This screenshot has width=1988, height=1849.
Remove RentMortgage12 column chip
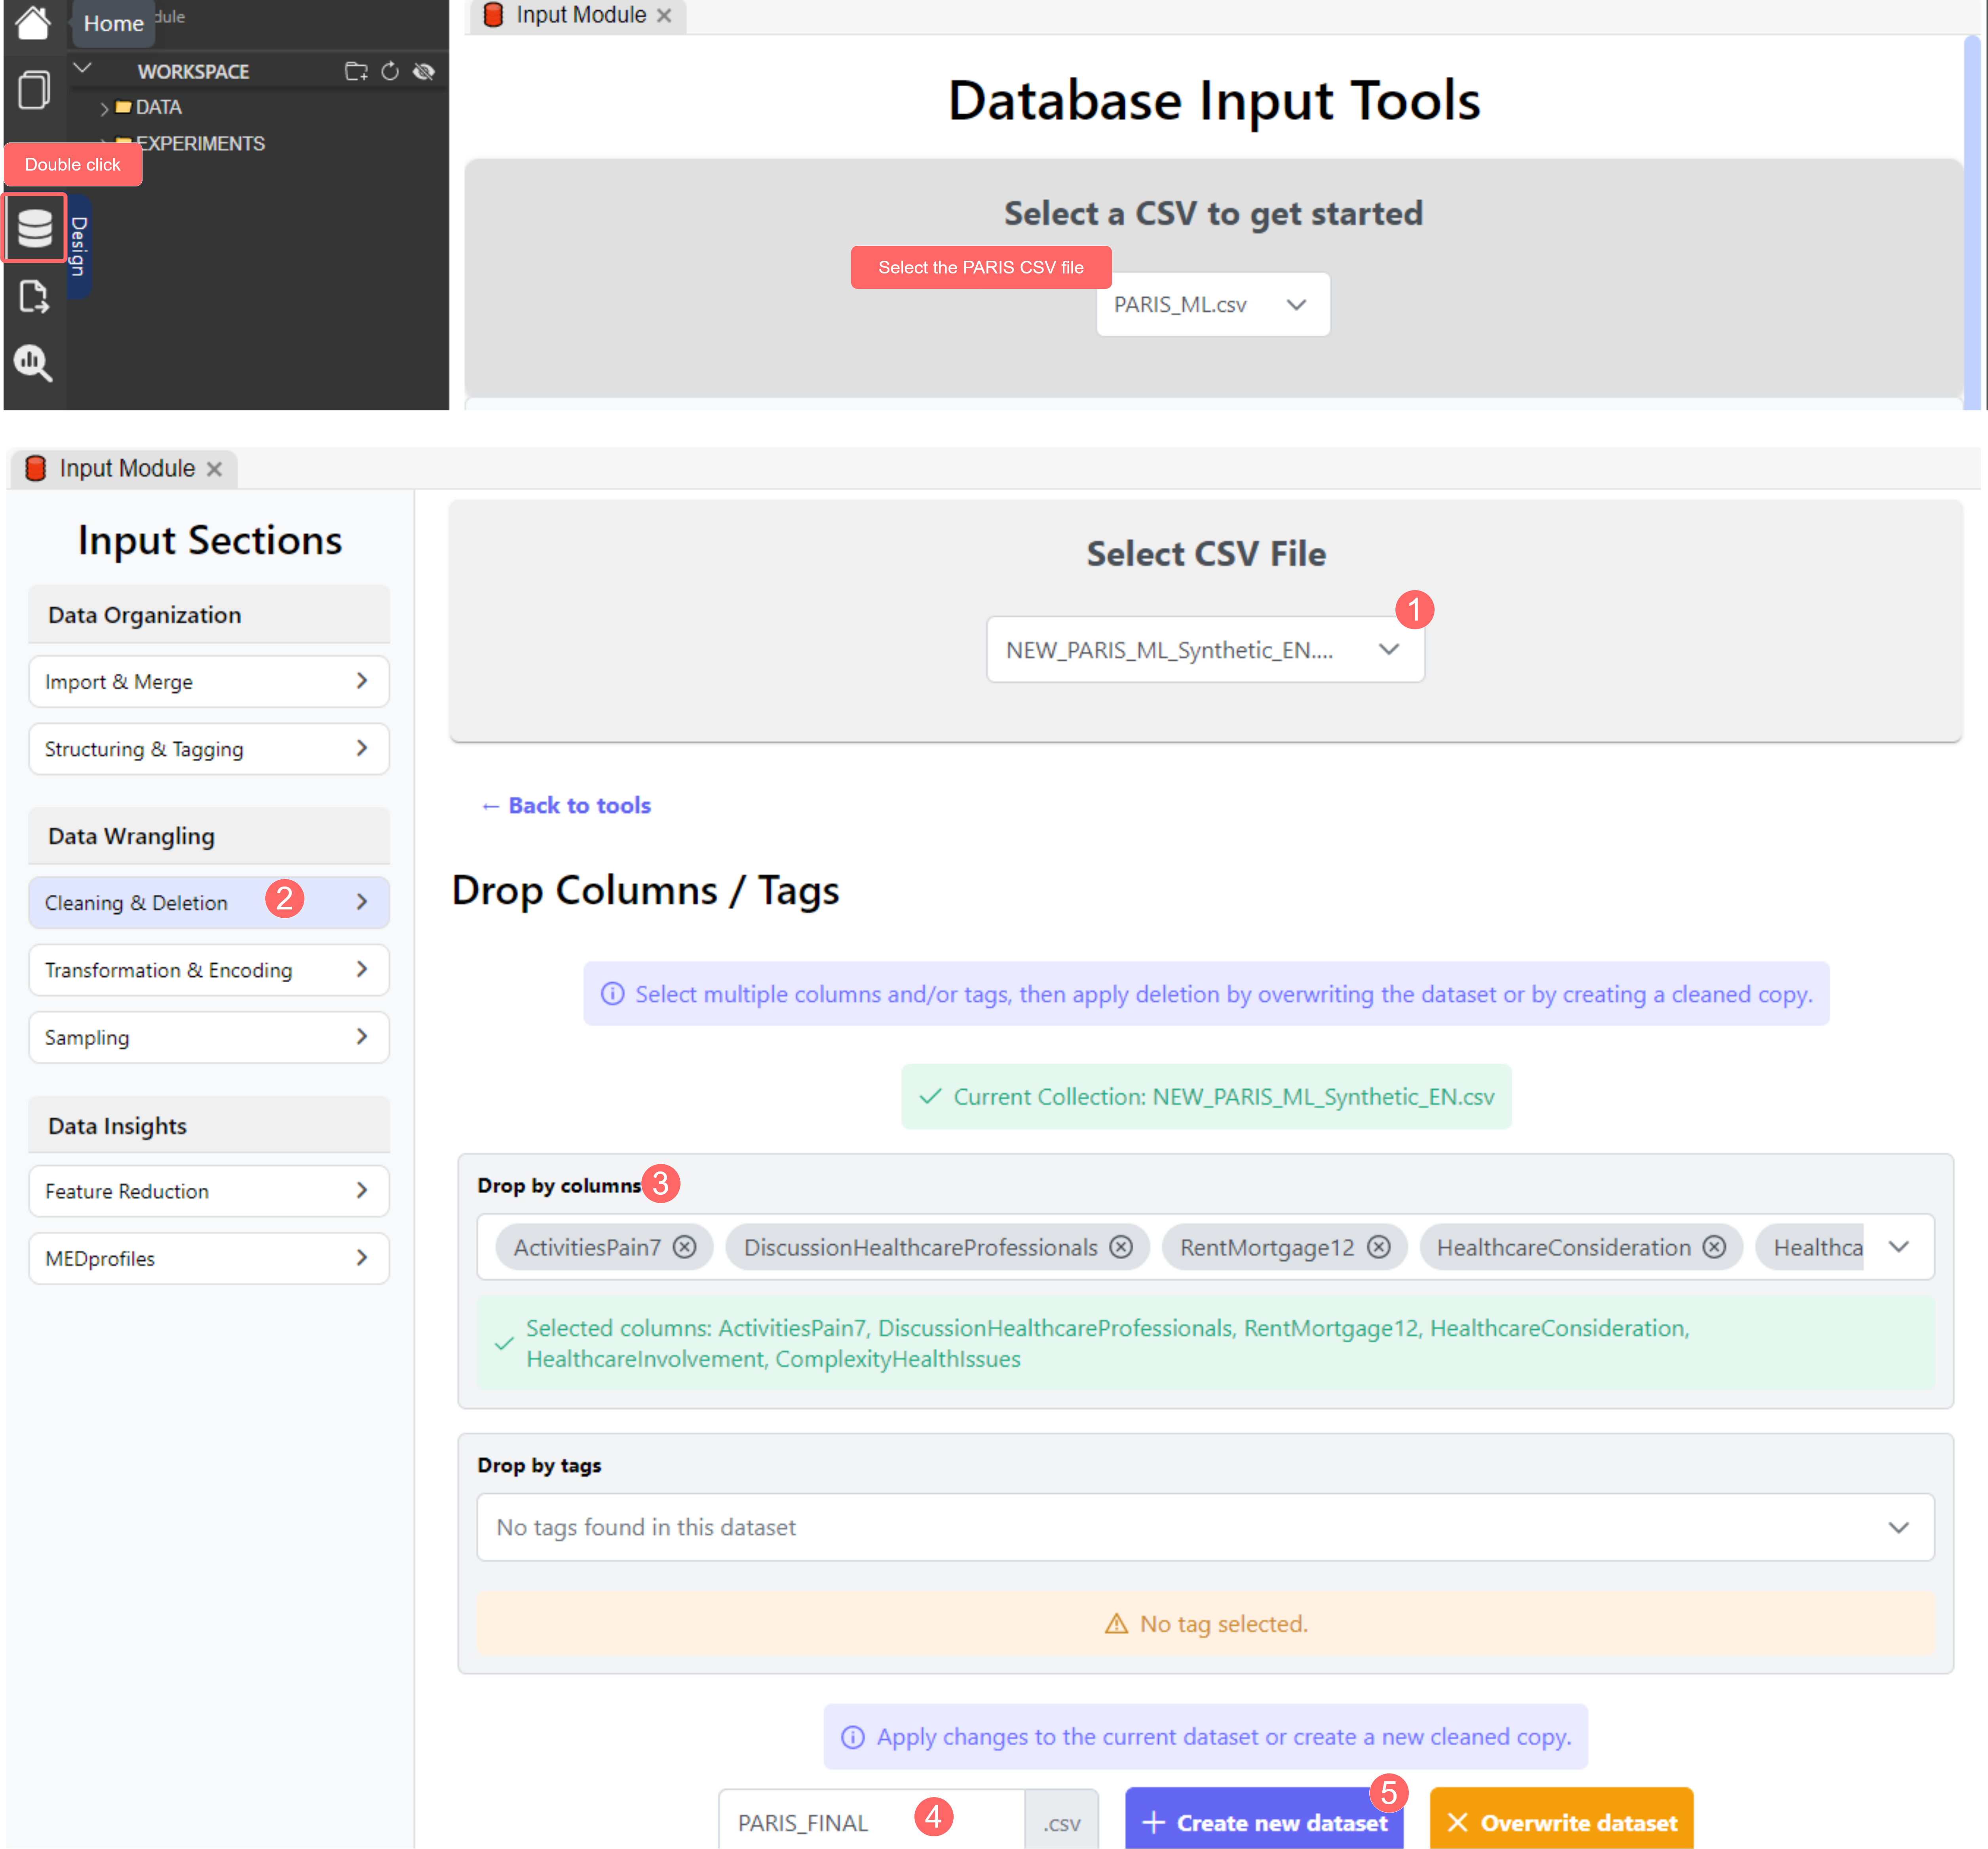(1379, 1247)
